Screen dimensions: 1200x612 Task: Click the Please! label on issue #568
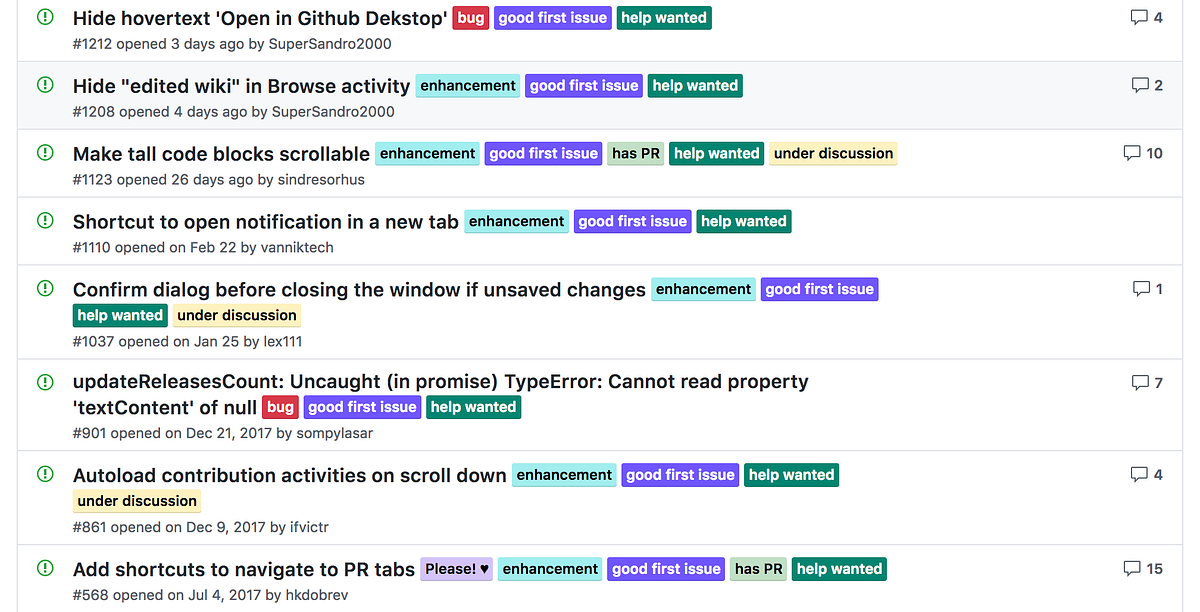click(456, 568)
